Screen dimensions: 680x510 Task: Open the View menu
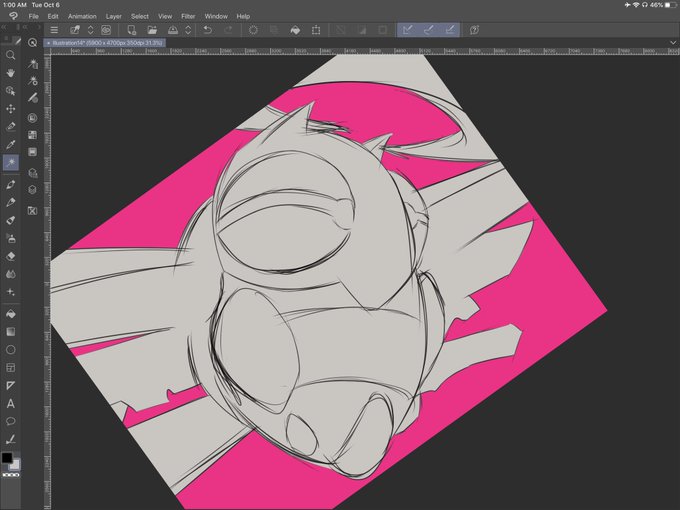165,16
